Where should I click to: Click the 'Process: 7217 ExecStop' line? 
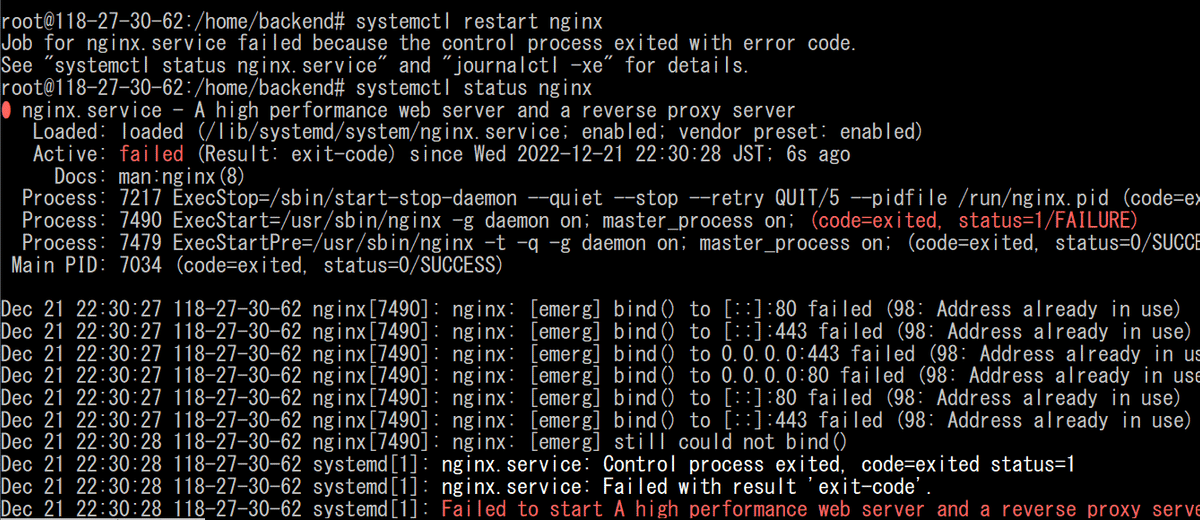point(611,197)
